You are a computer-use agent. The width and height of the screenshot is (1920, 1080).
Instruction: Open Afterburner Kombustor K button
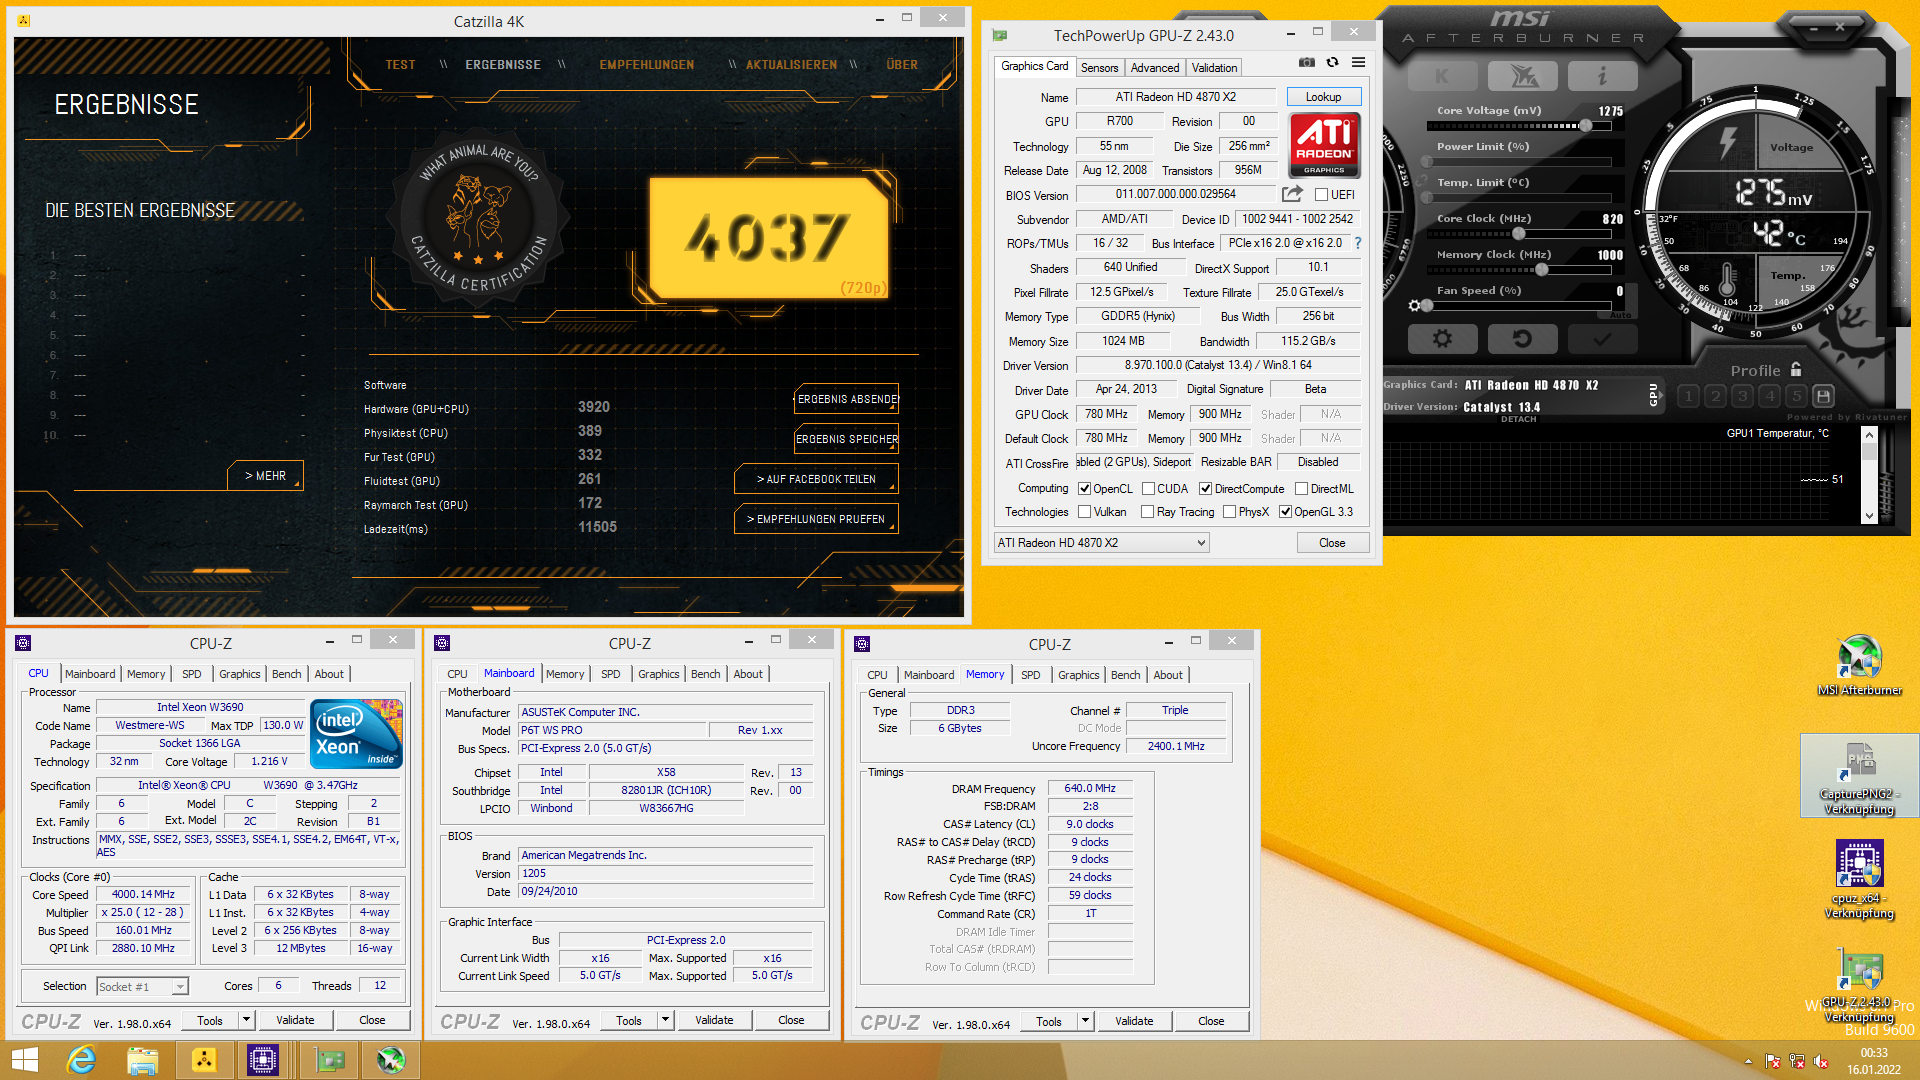(1441, 76)
